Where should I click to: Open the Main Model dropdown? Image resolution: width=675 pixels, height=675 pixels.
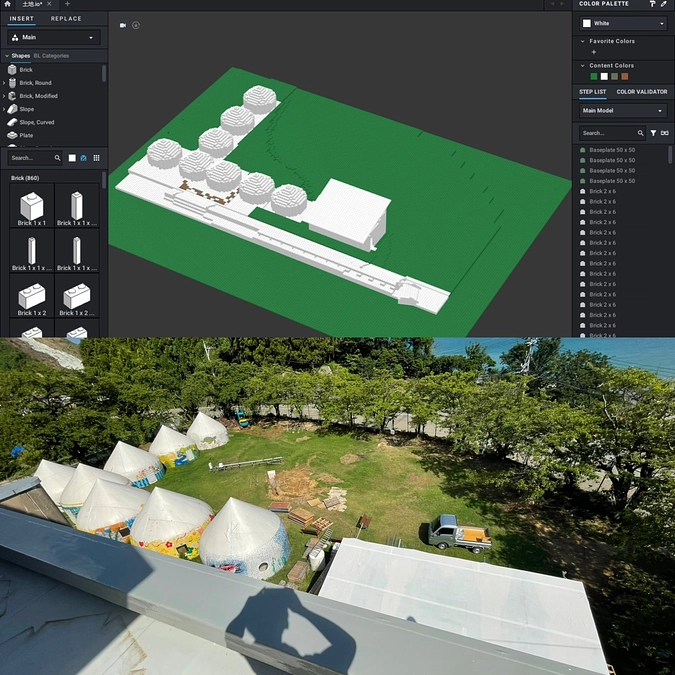click(x=623, y=110)
